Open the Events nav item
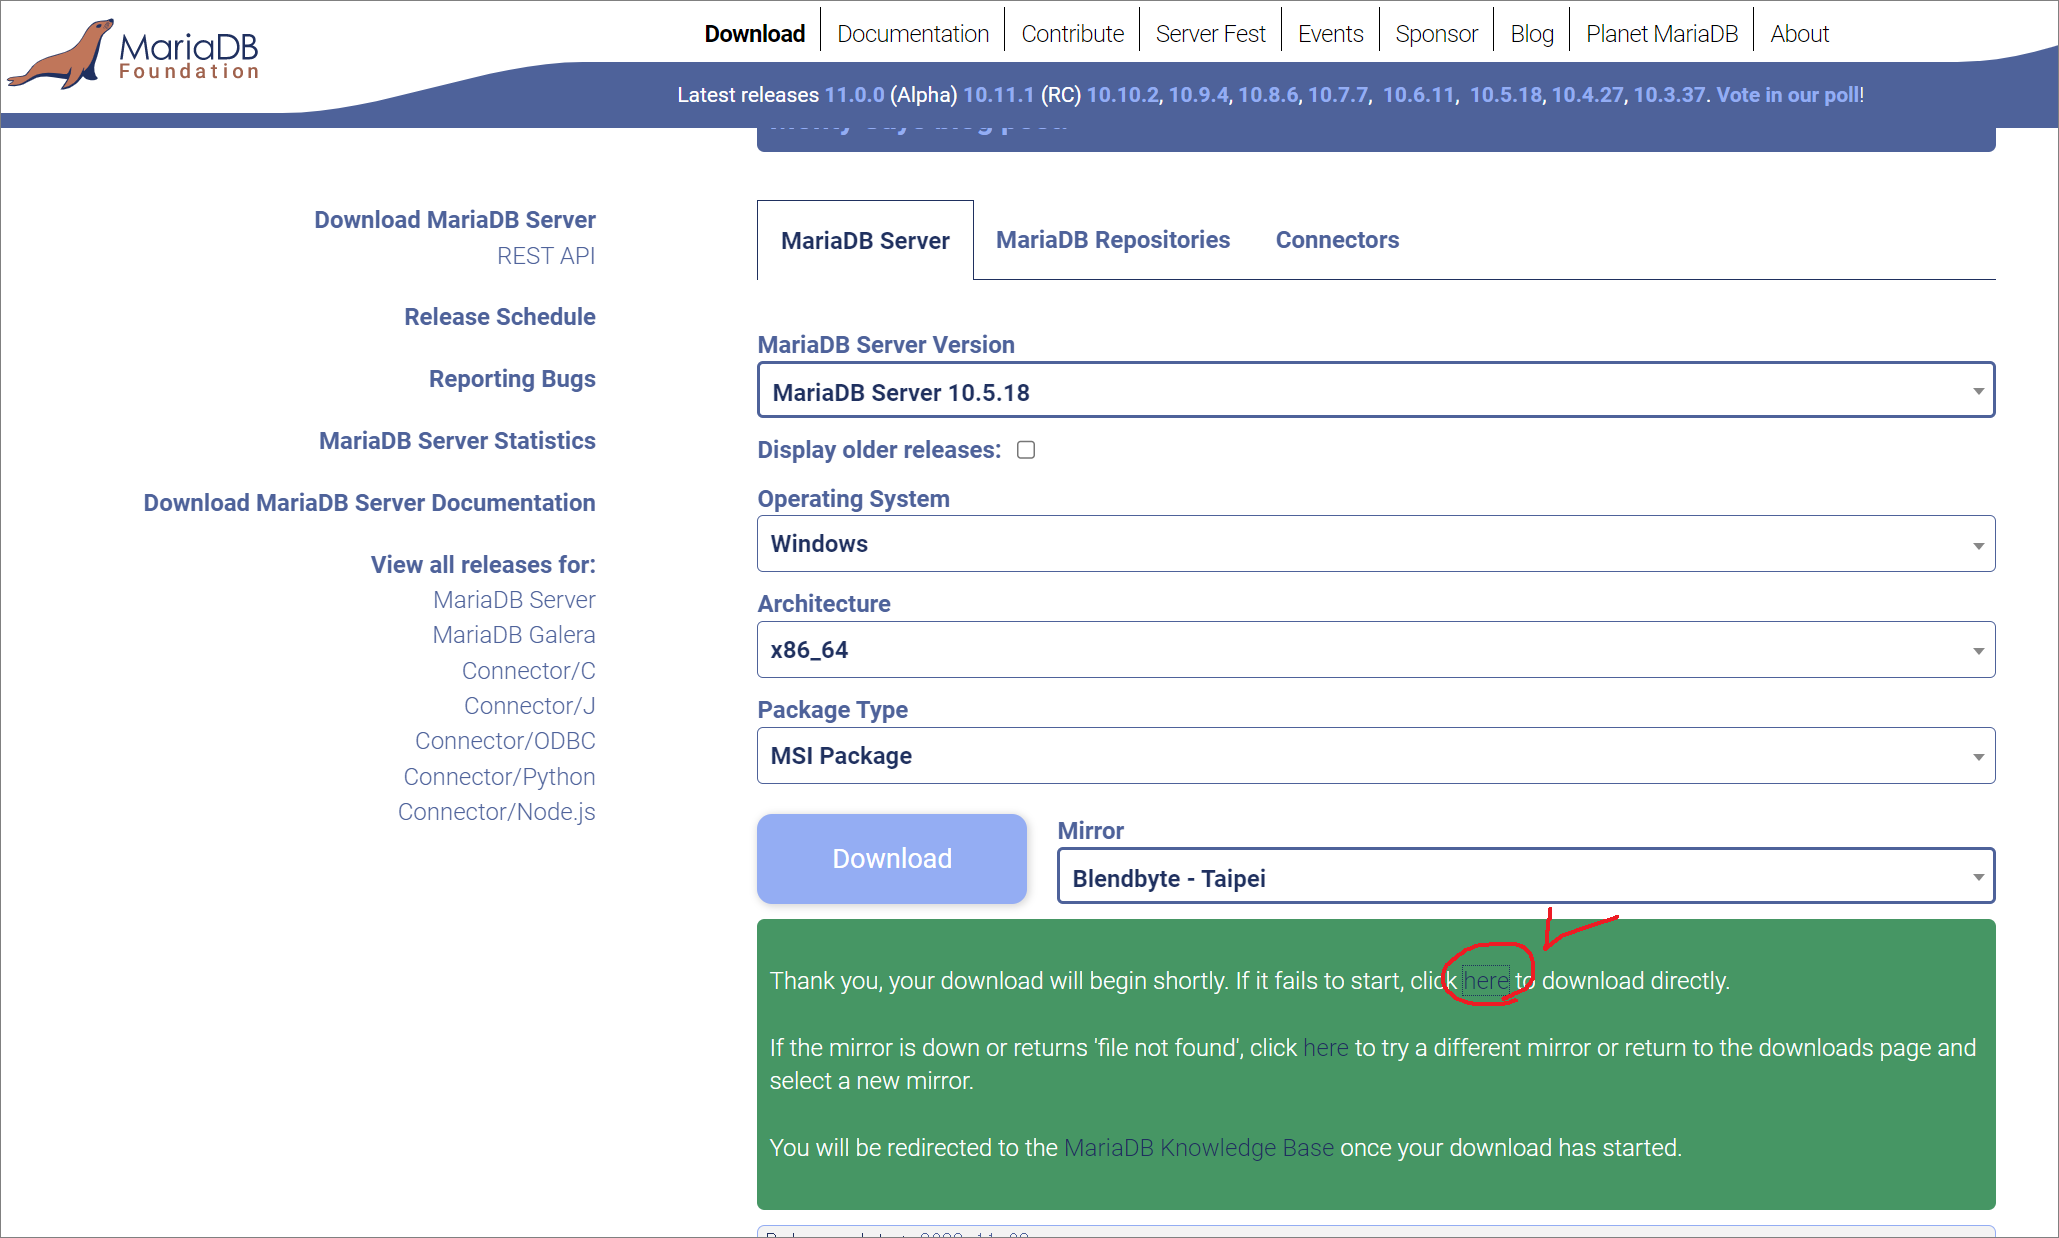 [x=1331, y=34]
